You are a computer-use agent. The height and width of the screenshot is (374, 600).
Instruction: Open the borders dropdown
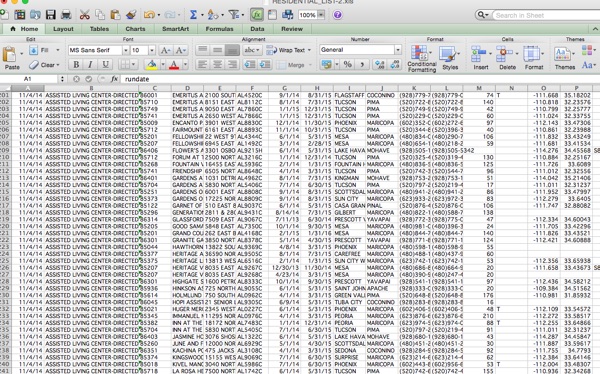(133, 64)
